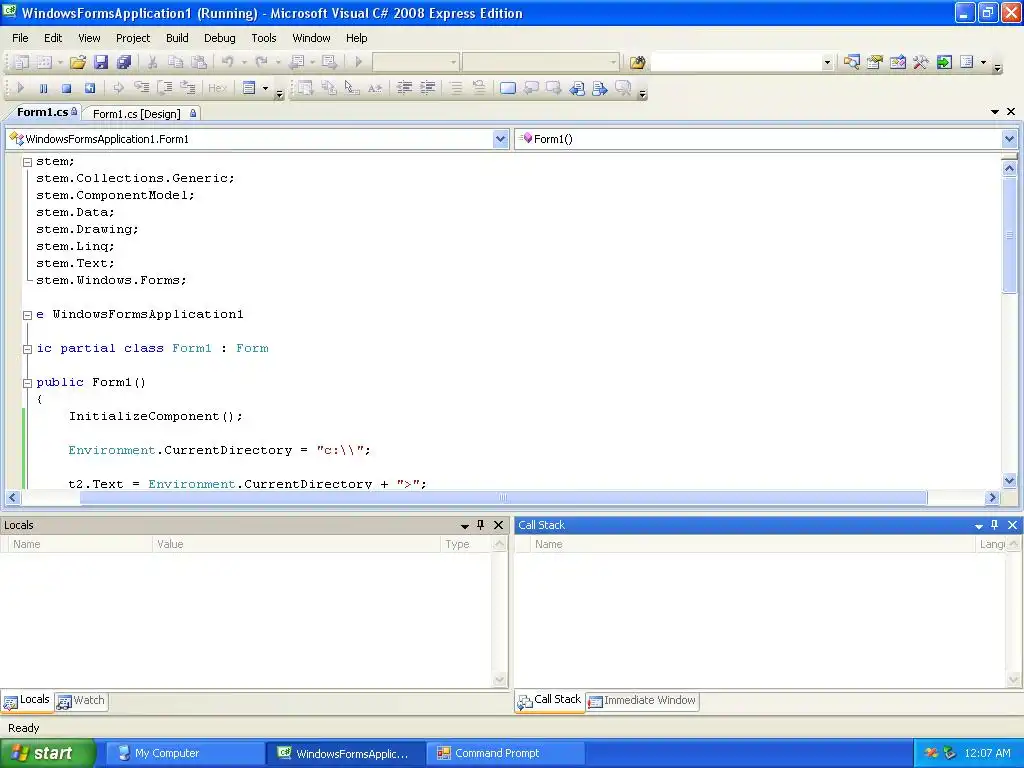
Task: Click the Show Next Statement arrow icon
Action: click(x=118, y=88)
